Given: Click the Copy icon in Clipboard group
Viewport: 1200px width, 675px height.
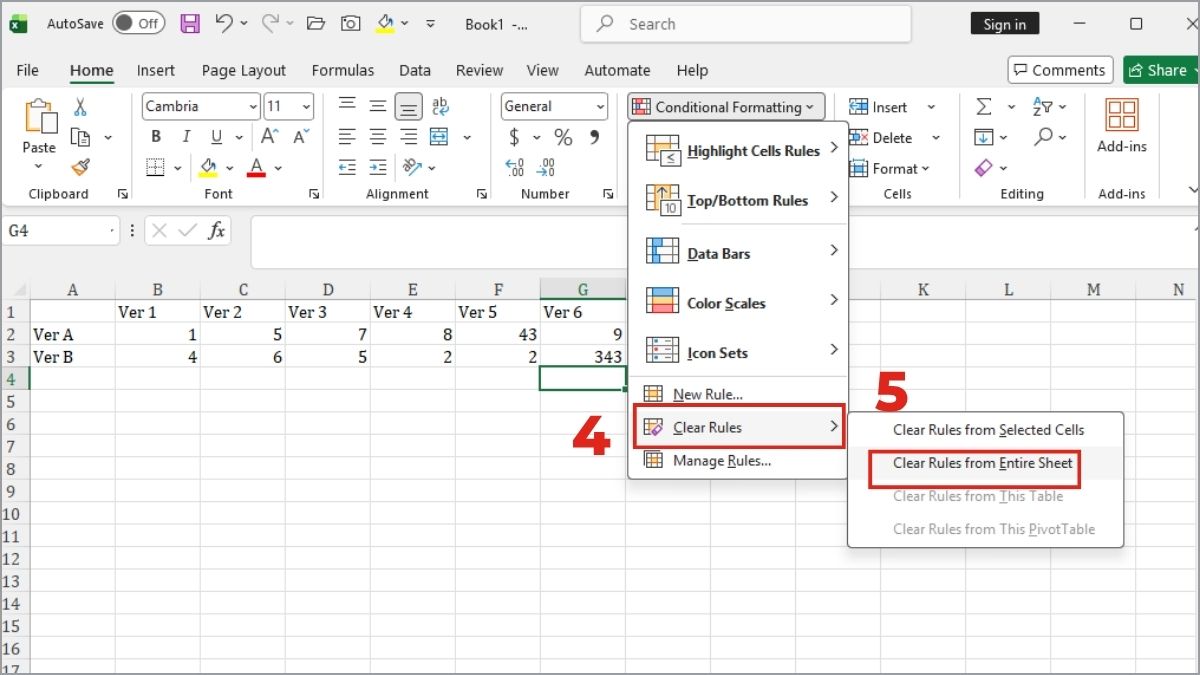Looking at the screenshot, I should tap(80, 137).
